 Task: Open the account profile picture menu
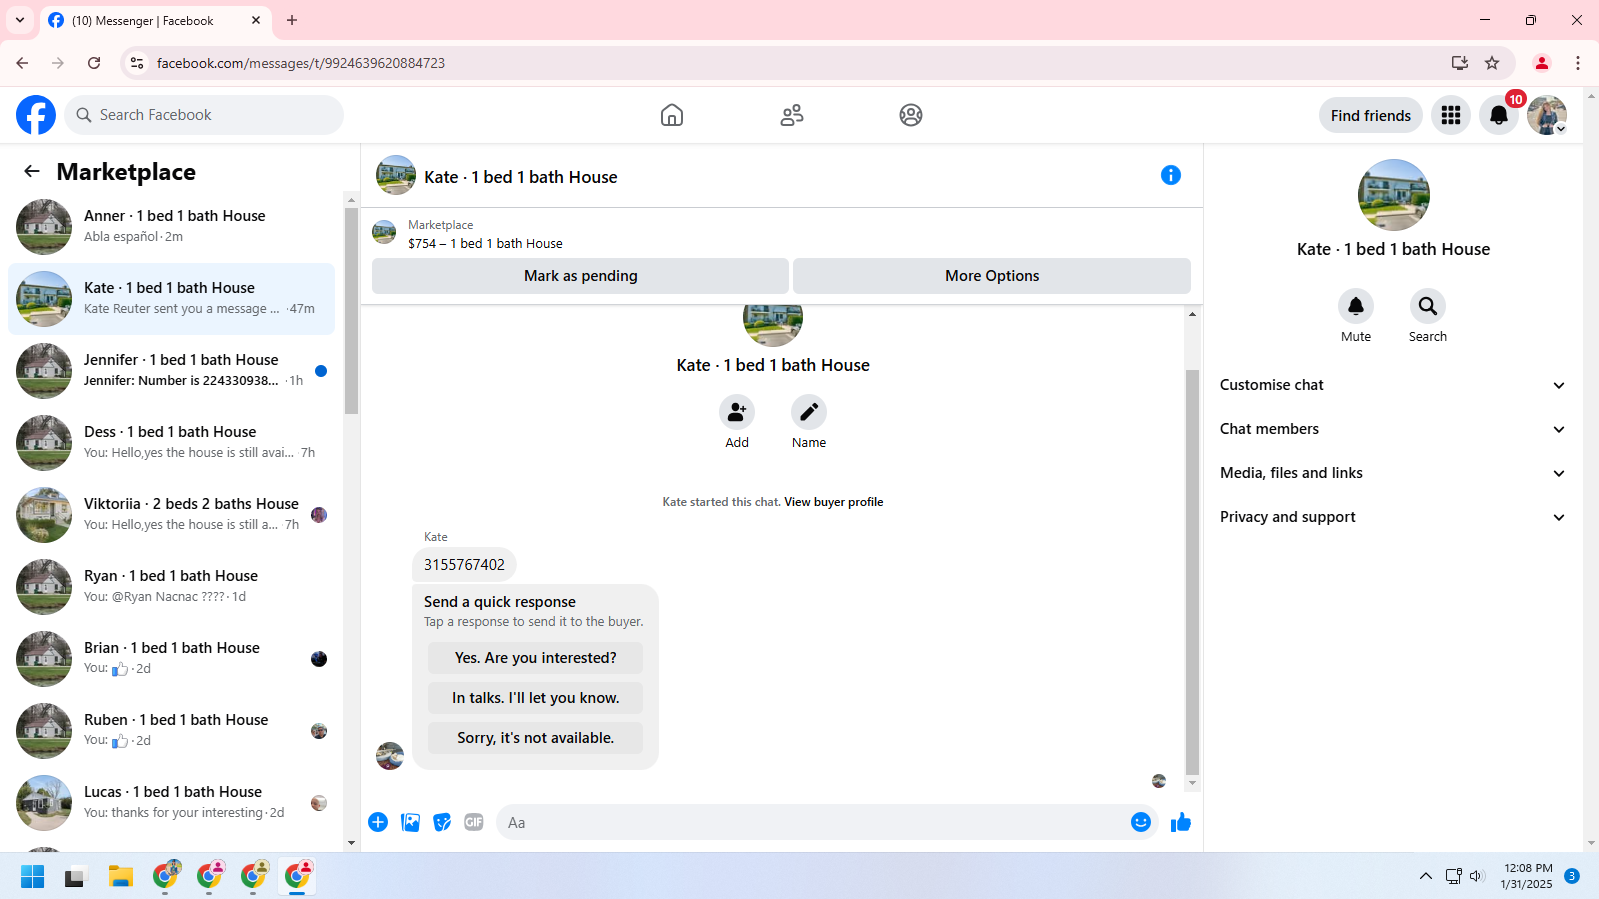(1547, 115)
